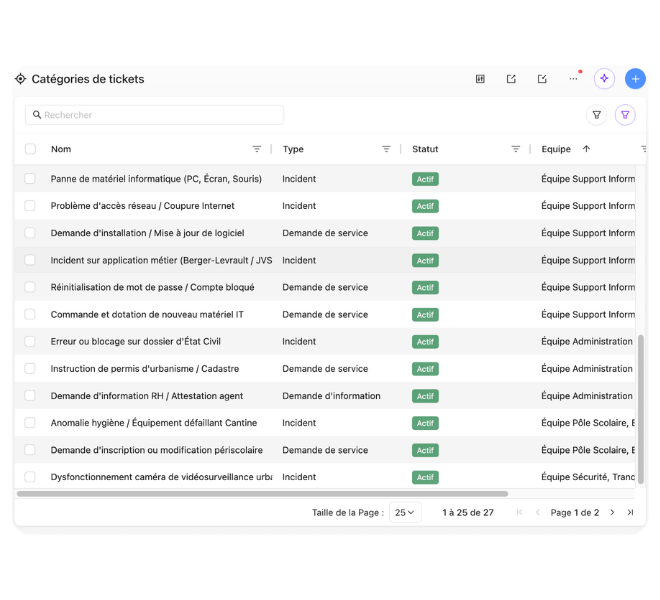The image size is (660, 600).
Task: Check the Erreur ou blocage État Civil row
Action: pyautogui.click(x=30, y=341)
